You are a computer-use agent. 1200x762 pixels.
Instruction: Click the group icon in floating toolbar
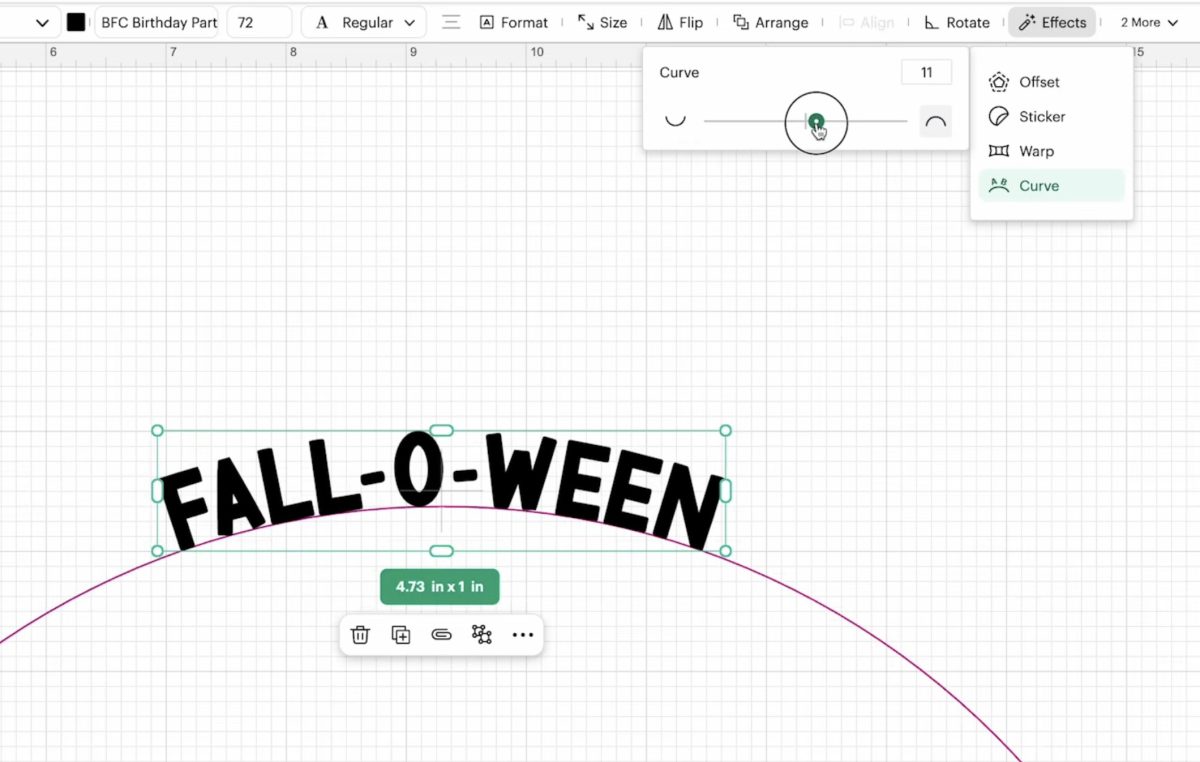point(482,635)
